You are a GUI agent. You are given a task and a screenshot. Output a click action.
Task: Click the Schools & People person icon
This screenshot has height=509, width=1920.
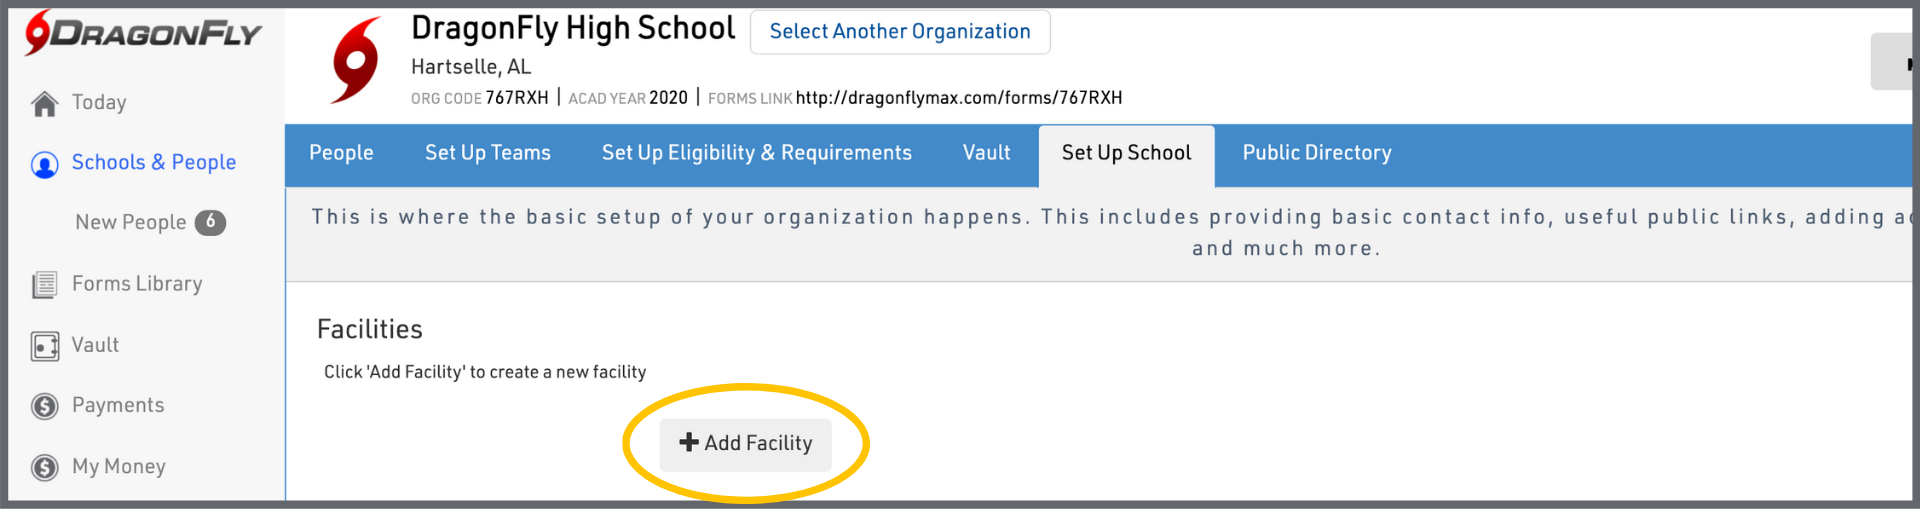tap(45, 164)
